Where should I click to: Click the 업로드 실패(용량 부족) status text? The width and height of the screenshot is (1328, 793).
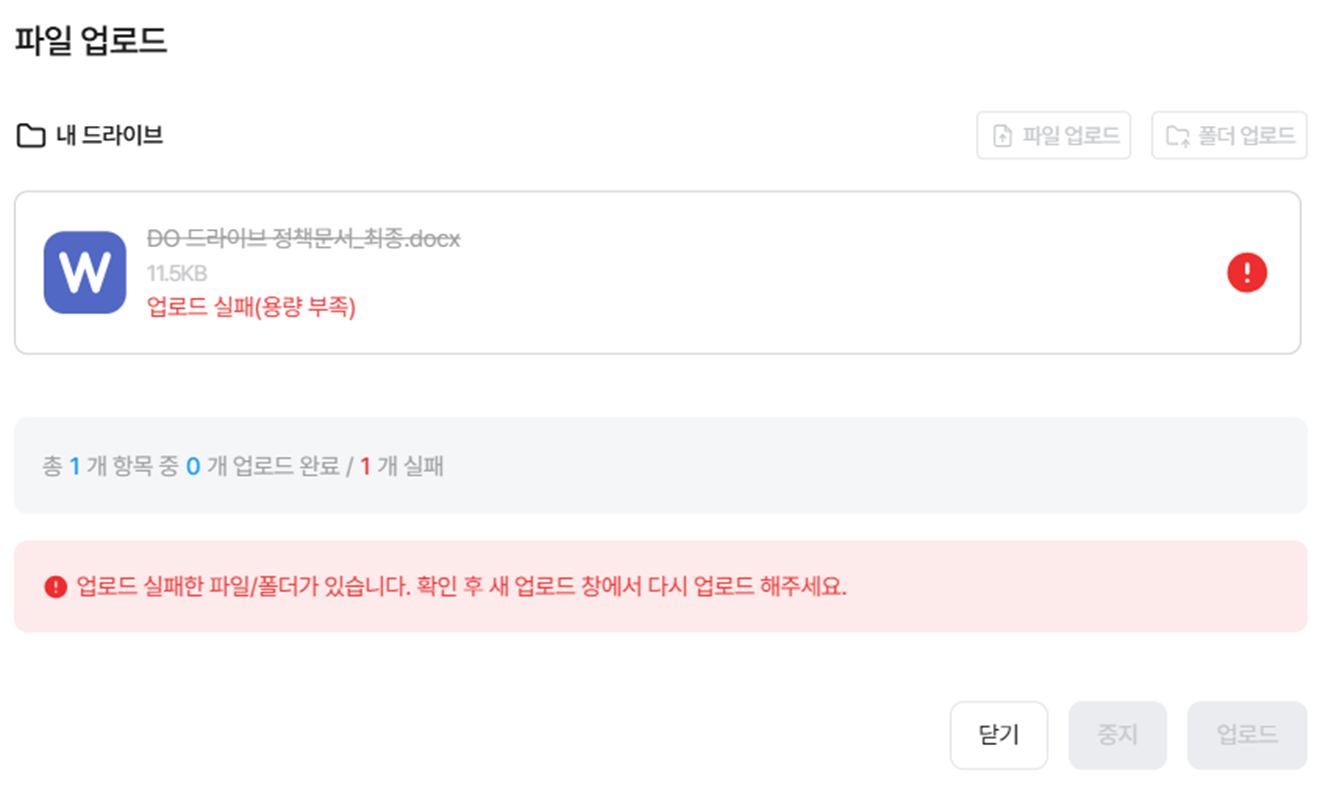[x=251, y=307]
